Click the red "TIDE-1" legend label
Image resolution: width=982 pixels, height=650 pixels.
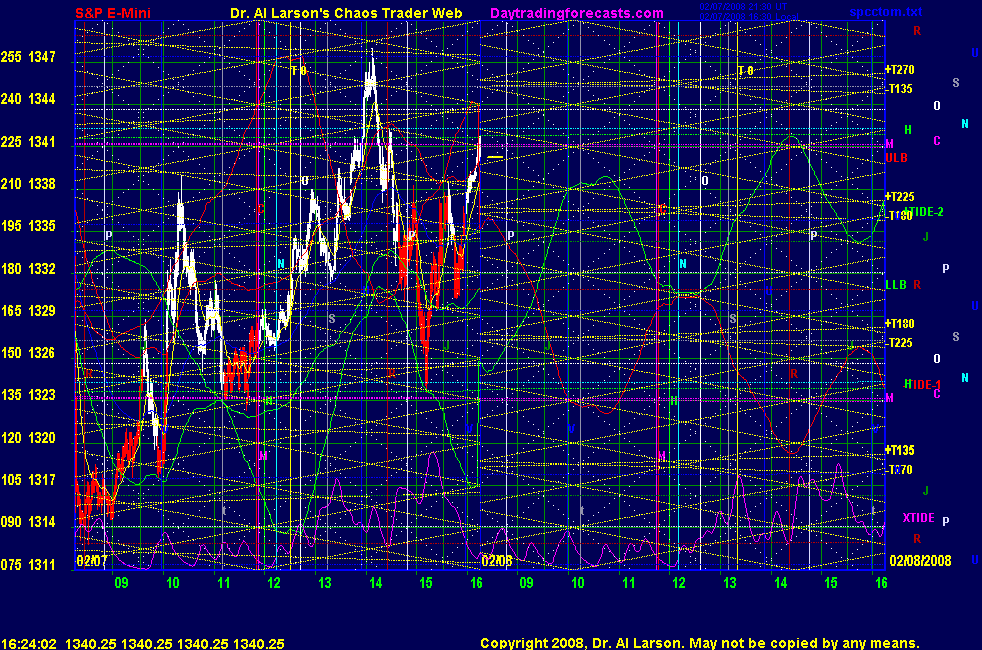(x=924, y=384)
